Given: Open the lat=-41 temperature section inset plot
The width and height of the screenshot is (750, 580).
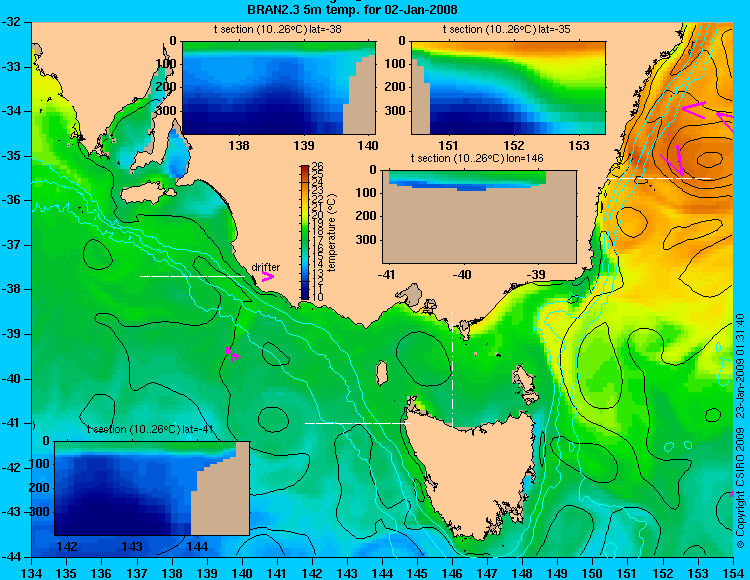Looking at the screenshot, I should coord(152,488).
